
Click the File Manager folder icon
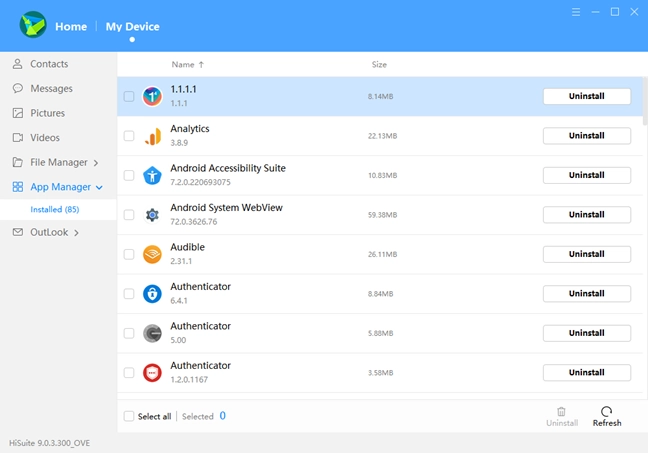click(17, 162)
